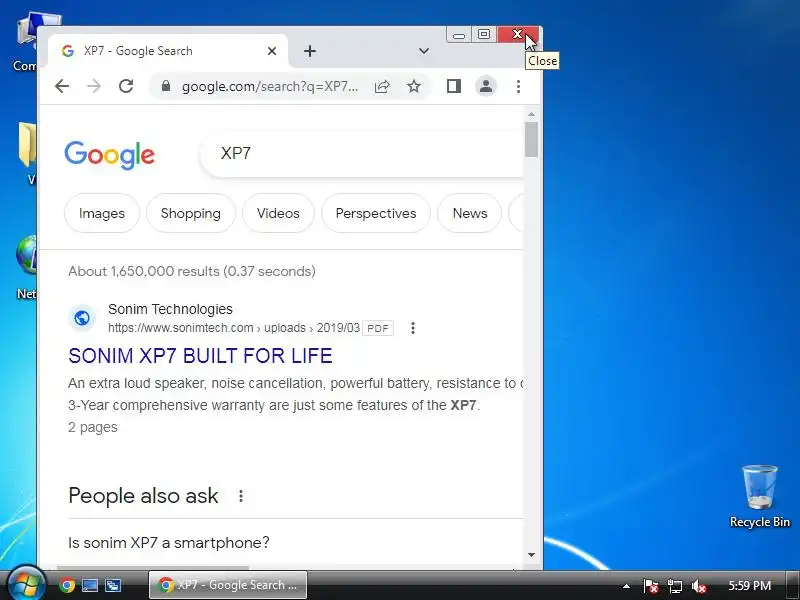Select the XP7 - Google Search tab
The image size is (800, 600).
point(168,51)
